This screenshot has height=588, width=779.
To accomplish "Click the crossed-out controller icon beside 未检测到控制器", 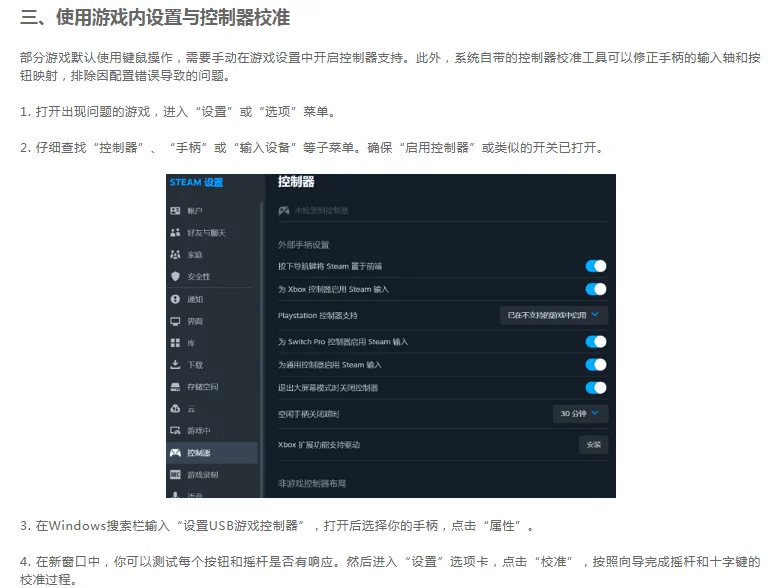I will click(284, 211).
